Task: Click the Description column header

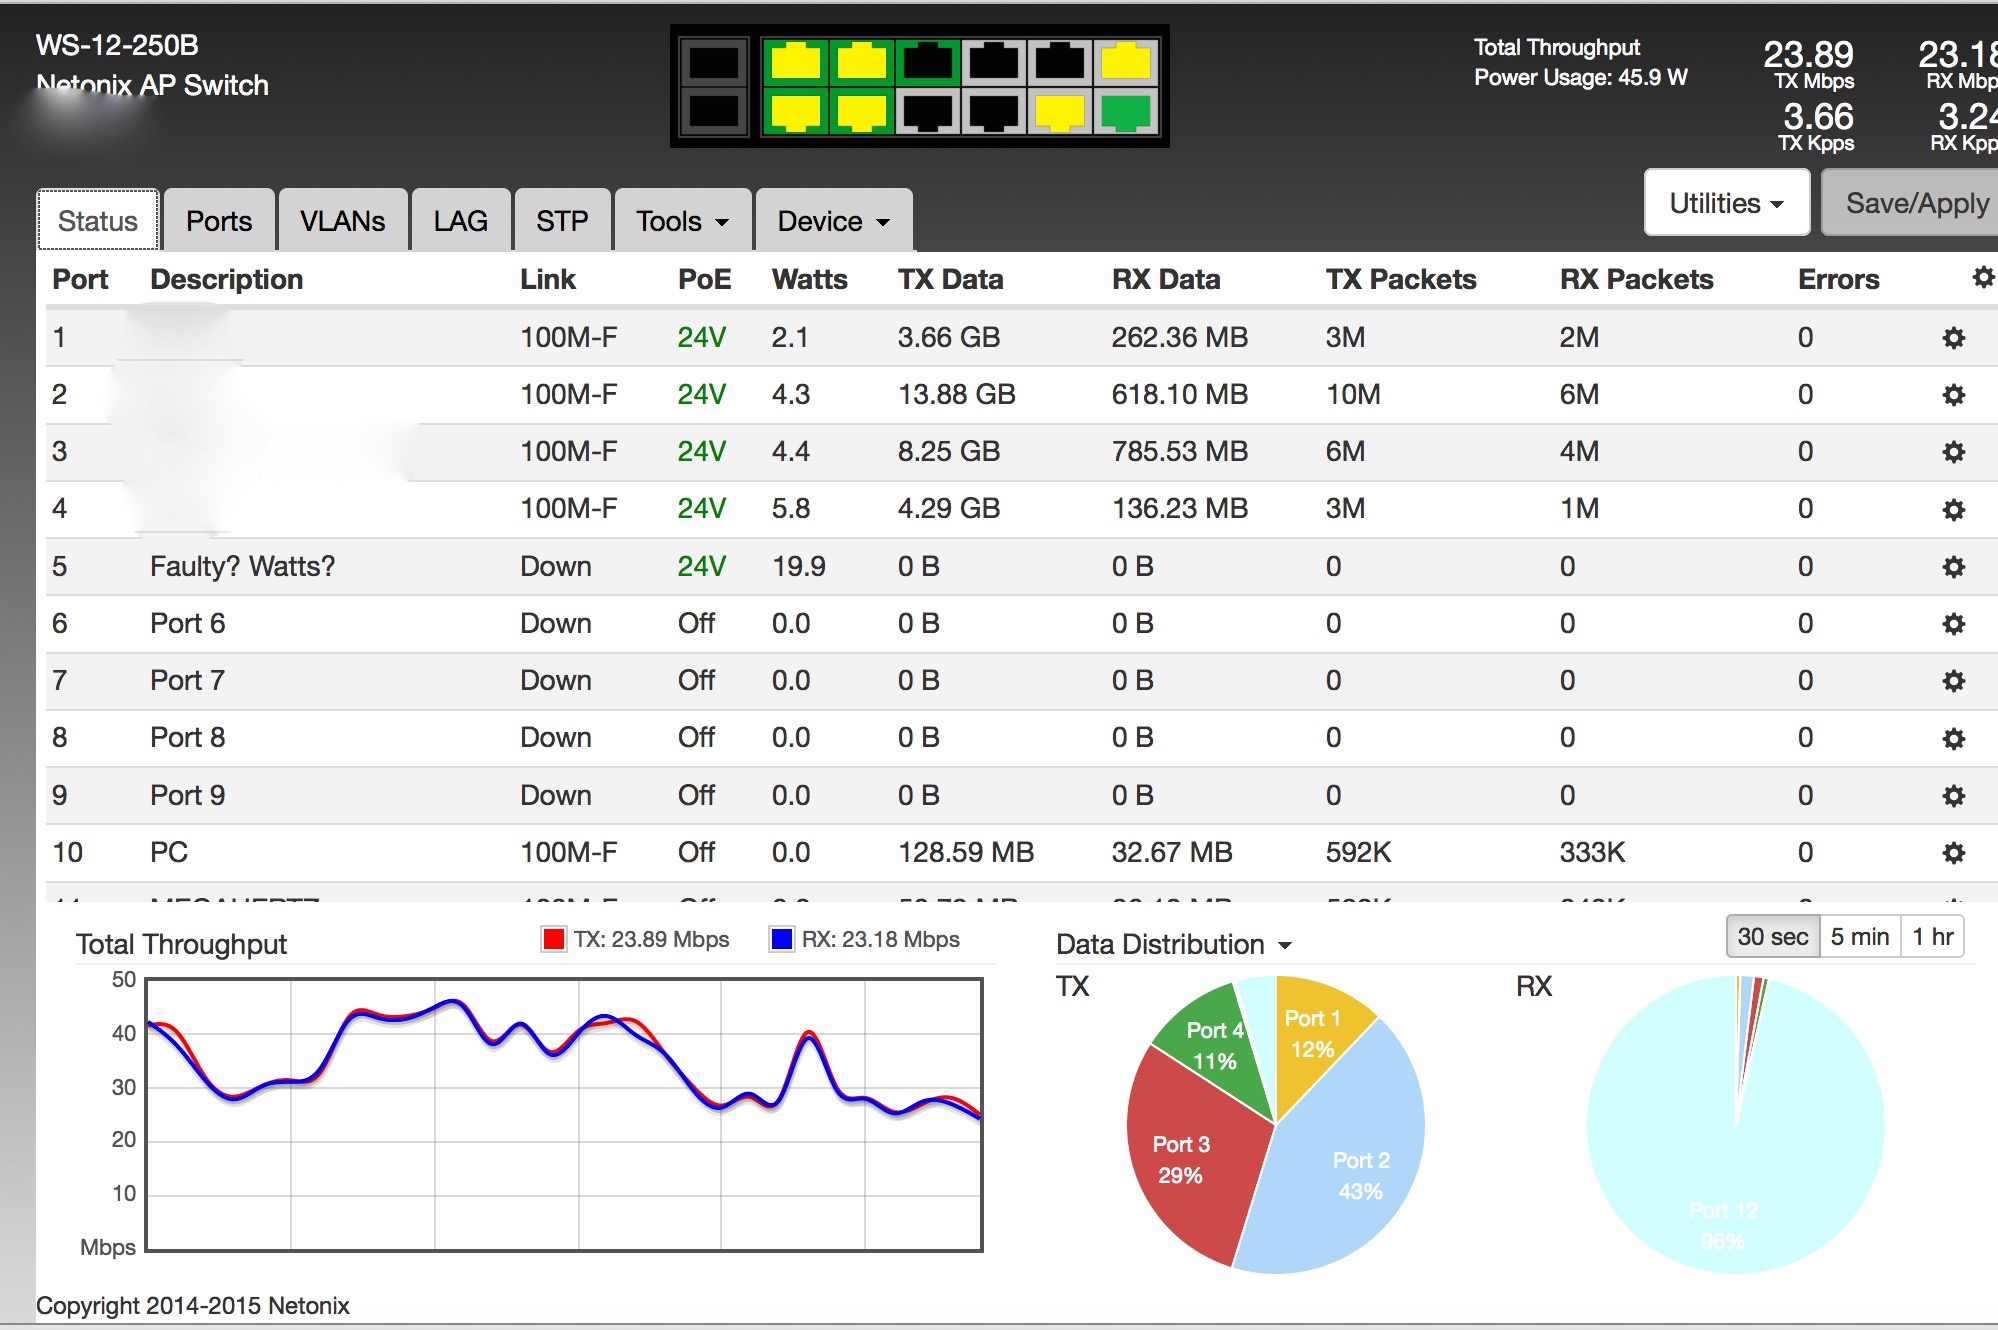Action: [227, 279]
